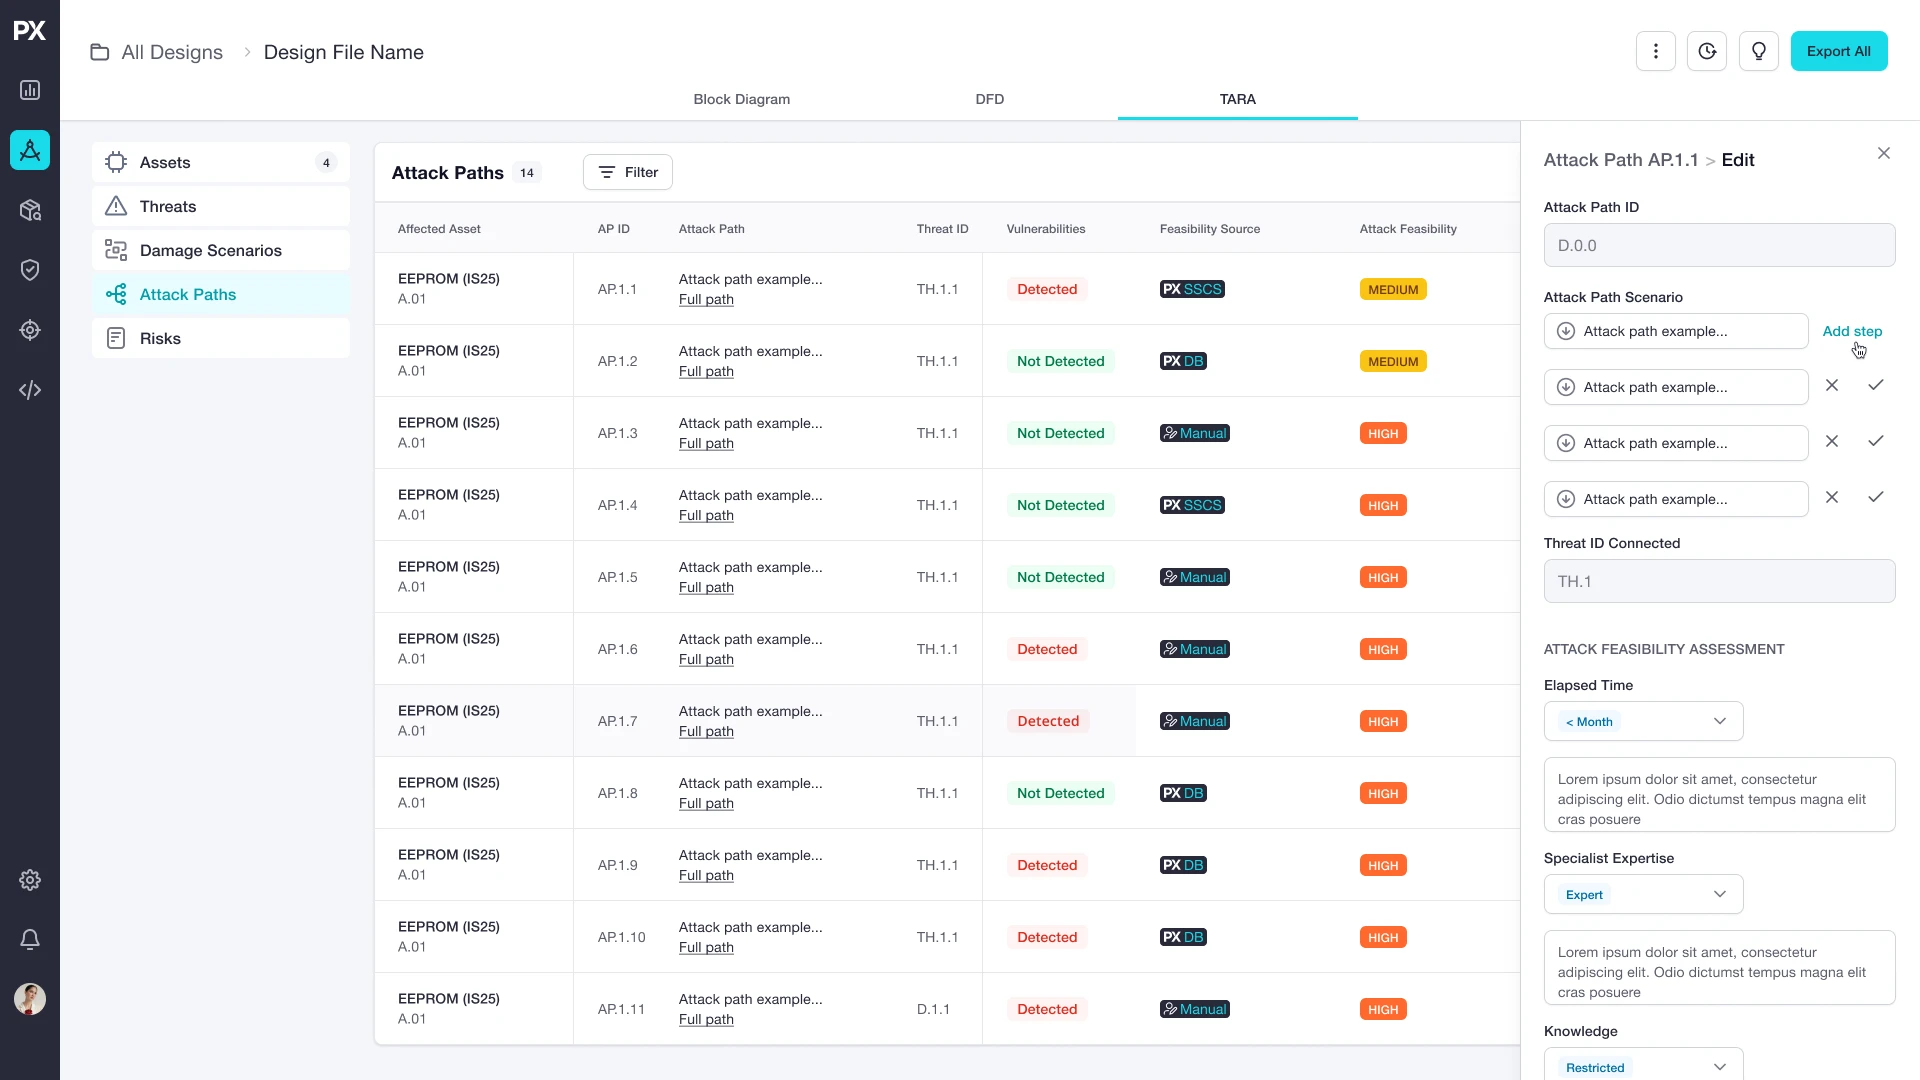Open the Threats section

click(x=221, y=206)
